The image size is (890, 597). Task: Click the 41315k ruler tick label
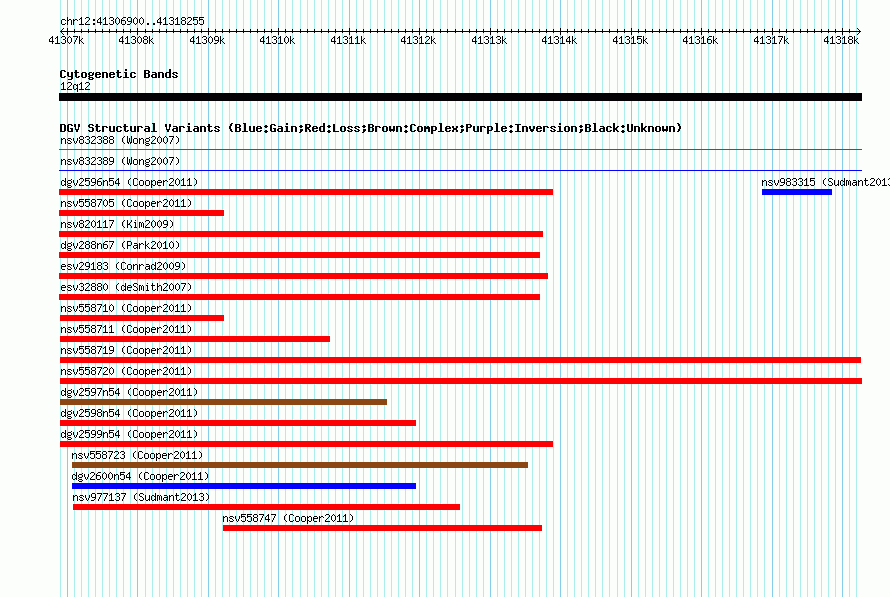[x=630, y=40]
